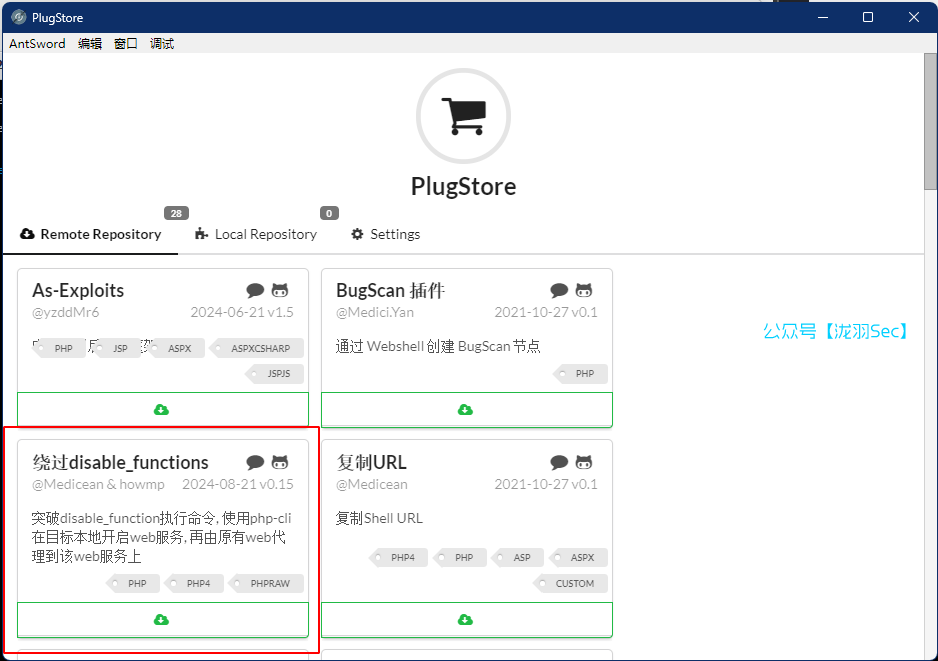Download the 复制URL plugin
The image size is (938, 661).
coord(466,620)
